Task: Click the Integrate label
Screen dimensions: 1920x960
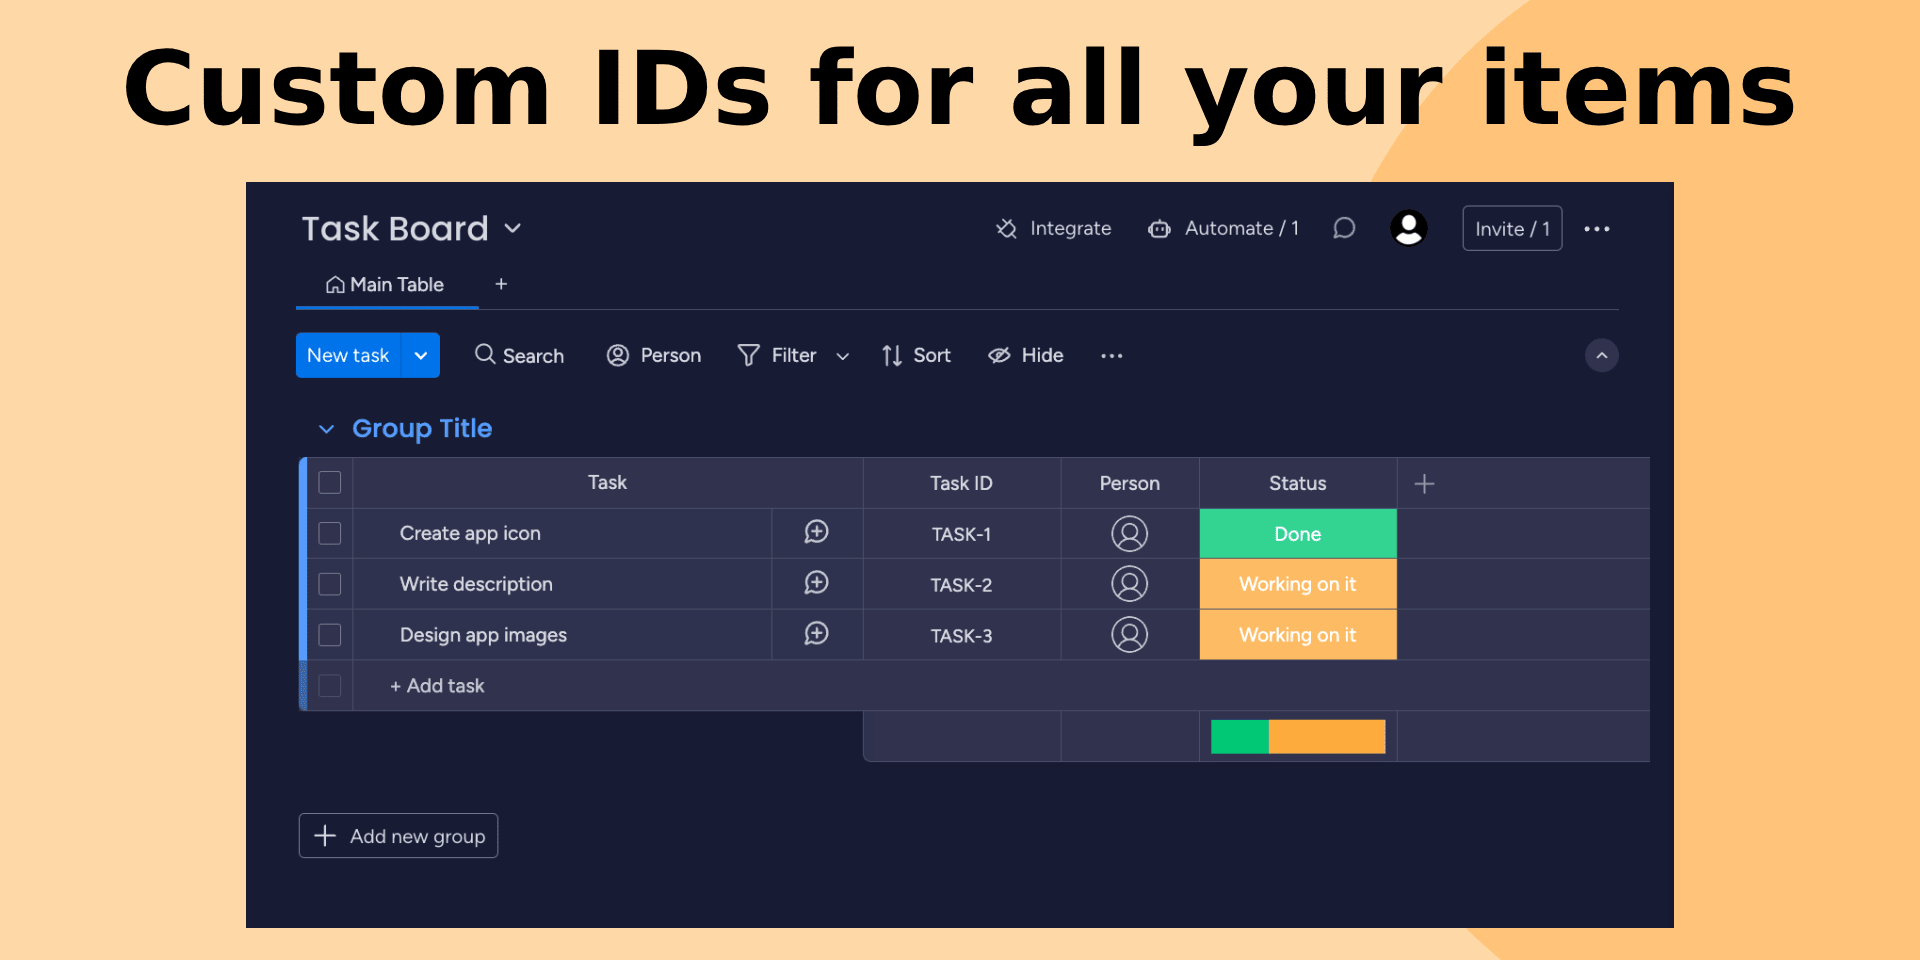Action: [x=1071, y=229]
